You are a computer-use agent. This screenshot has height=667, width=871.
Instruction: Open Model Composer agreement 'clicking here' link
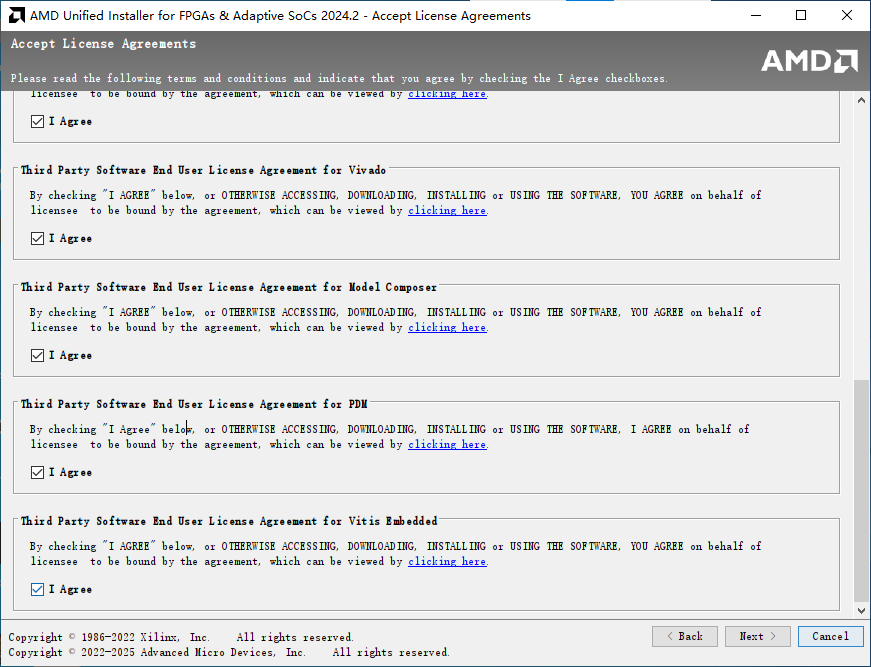(447, 328)
